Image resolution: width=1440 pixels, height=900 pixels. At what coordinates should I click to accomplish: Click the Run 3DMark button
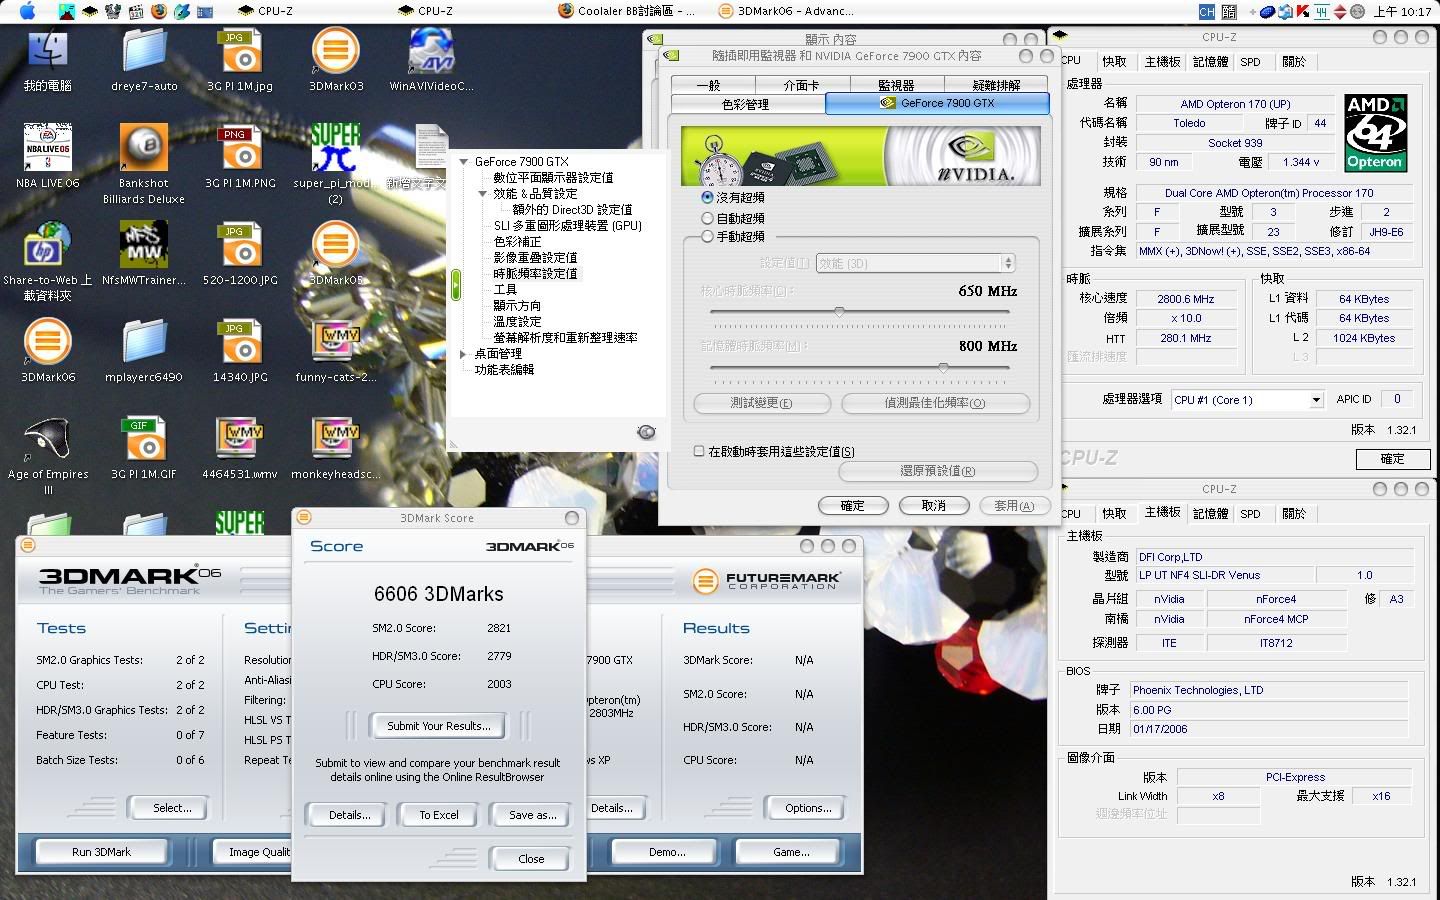[x=101, y=852]
